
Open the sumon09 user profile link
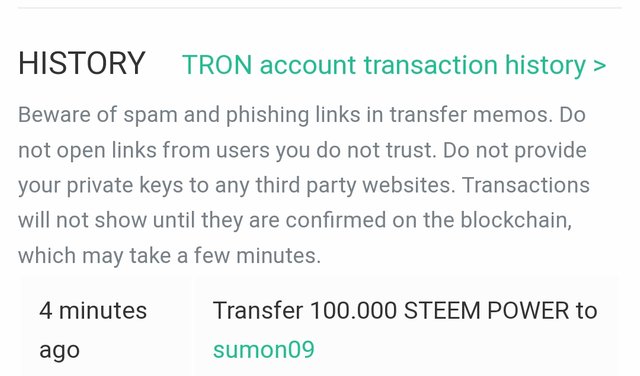tap(264, 350)
